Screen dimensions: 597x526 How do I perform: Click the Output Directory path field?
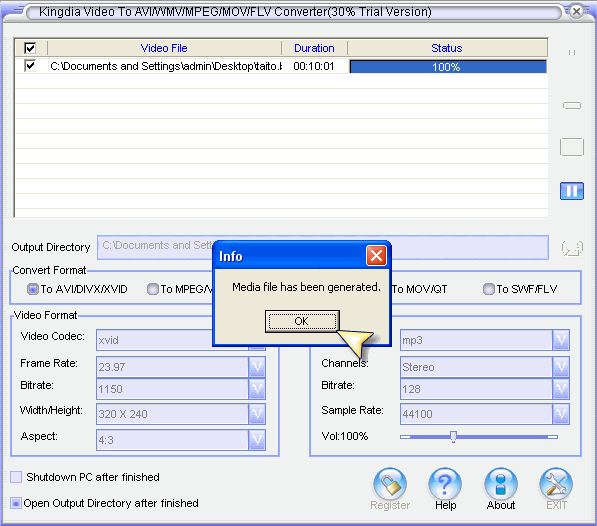(x=323, y=247)
